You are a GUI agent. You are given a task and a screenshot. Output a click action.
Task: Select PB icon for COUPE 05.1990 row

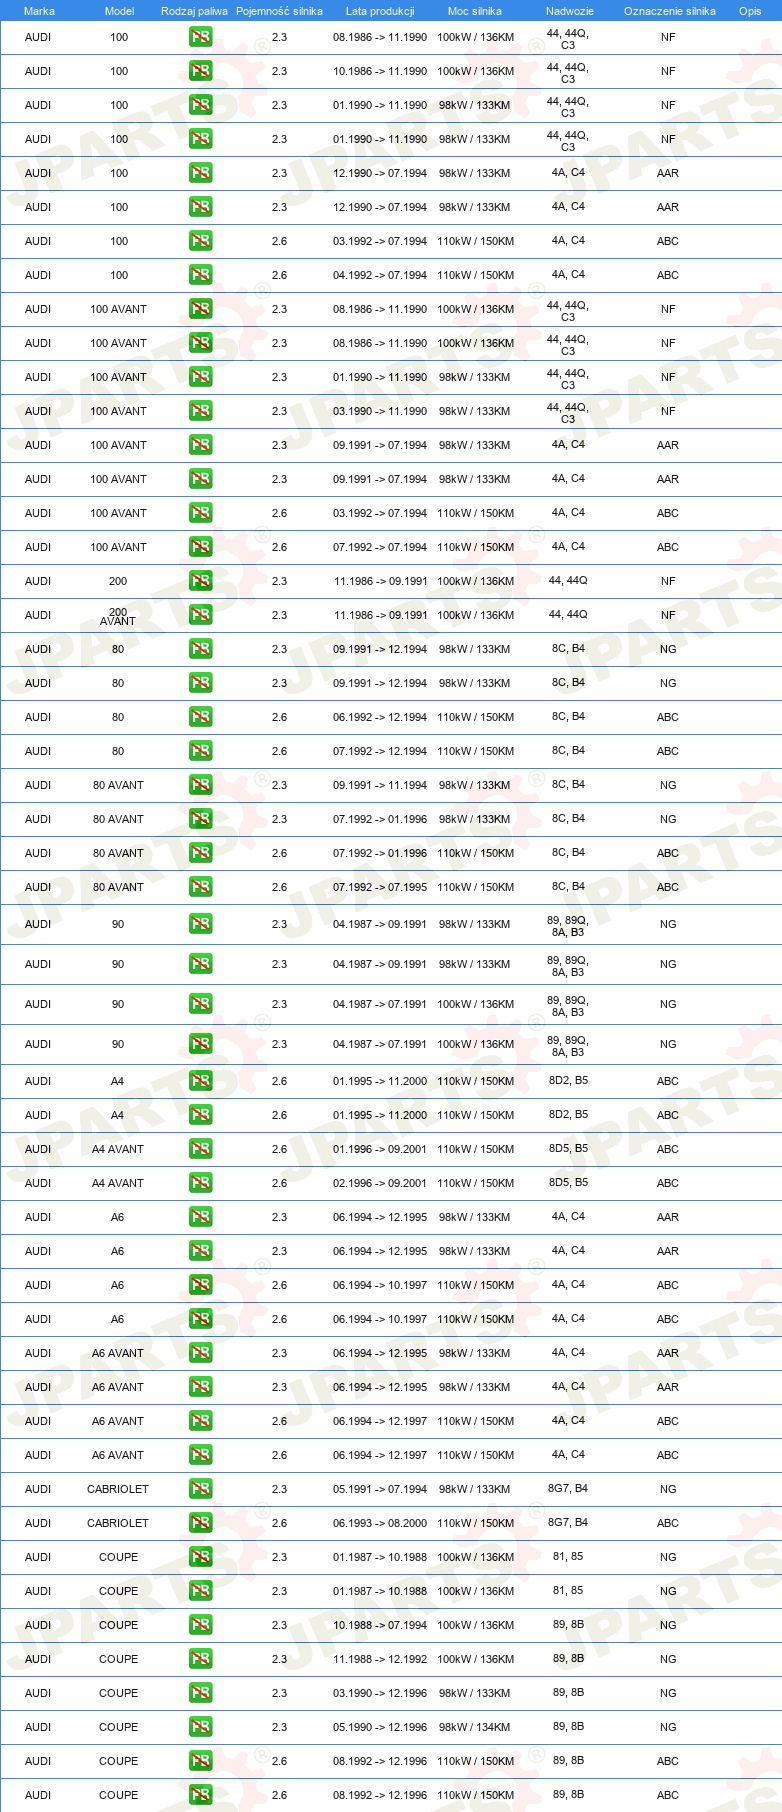(x=200, y=1727)
